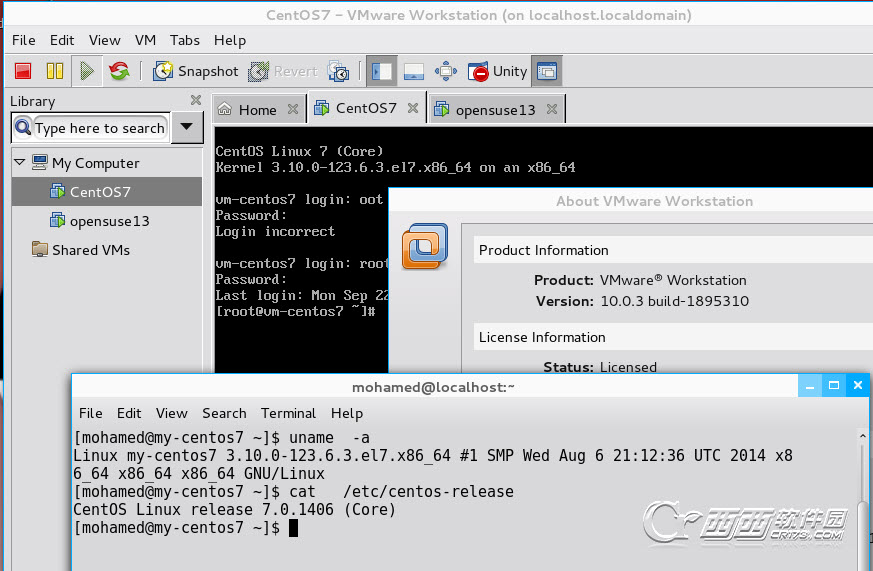Collapse the My Computer tree node

click(19, 163)
